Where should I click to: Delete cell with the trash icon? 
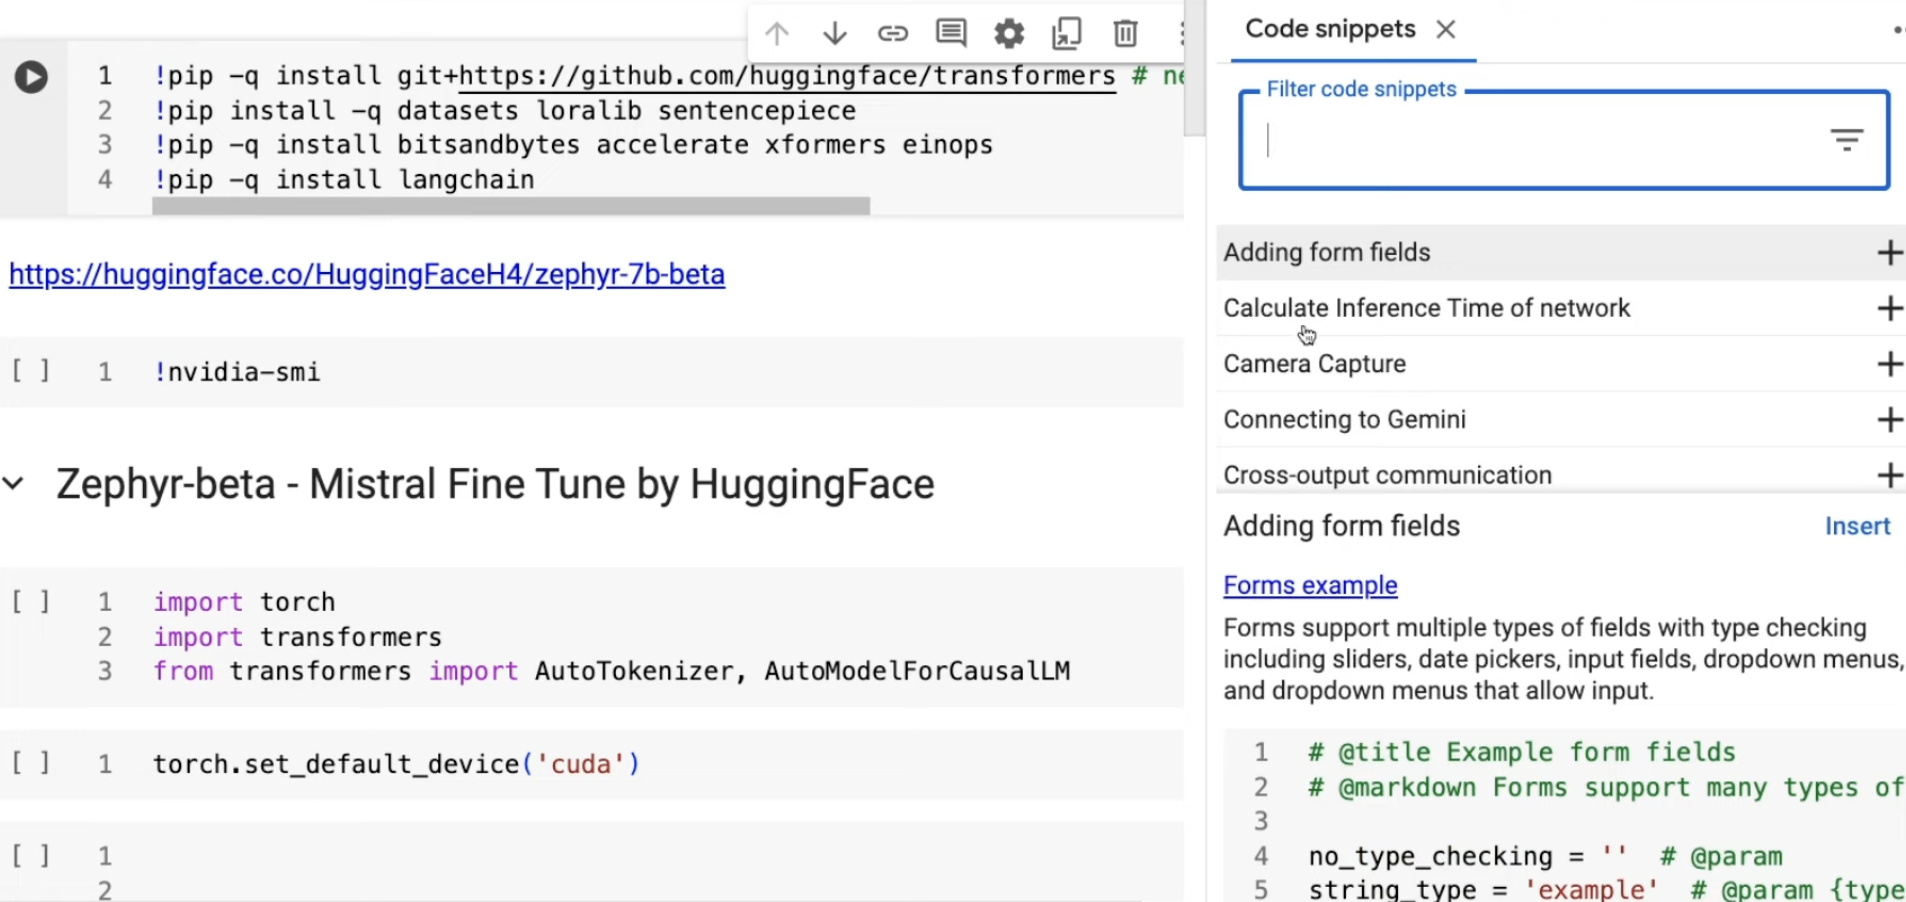pyautogui.click(x=1125, y=33)
